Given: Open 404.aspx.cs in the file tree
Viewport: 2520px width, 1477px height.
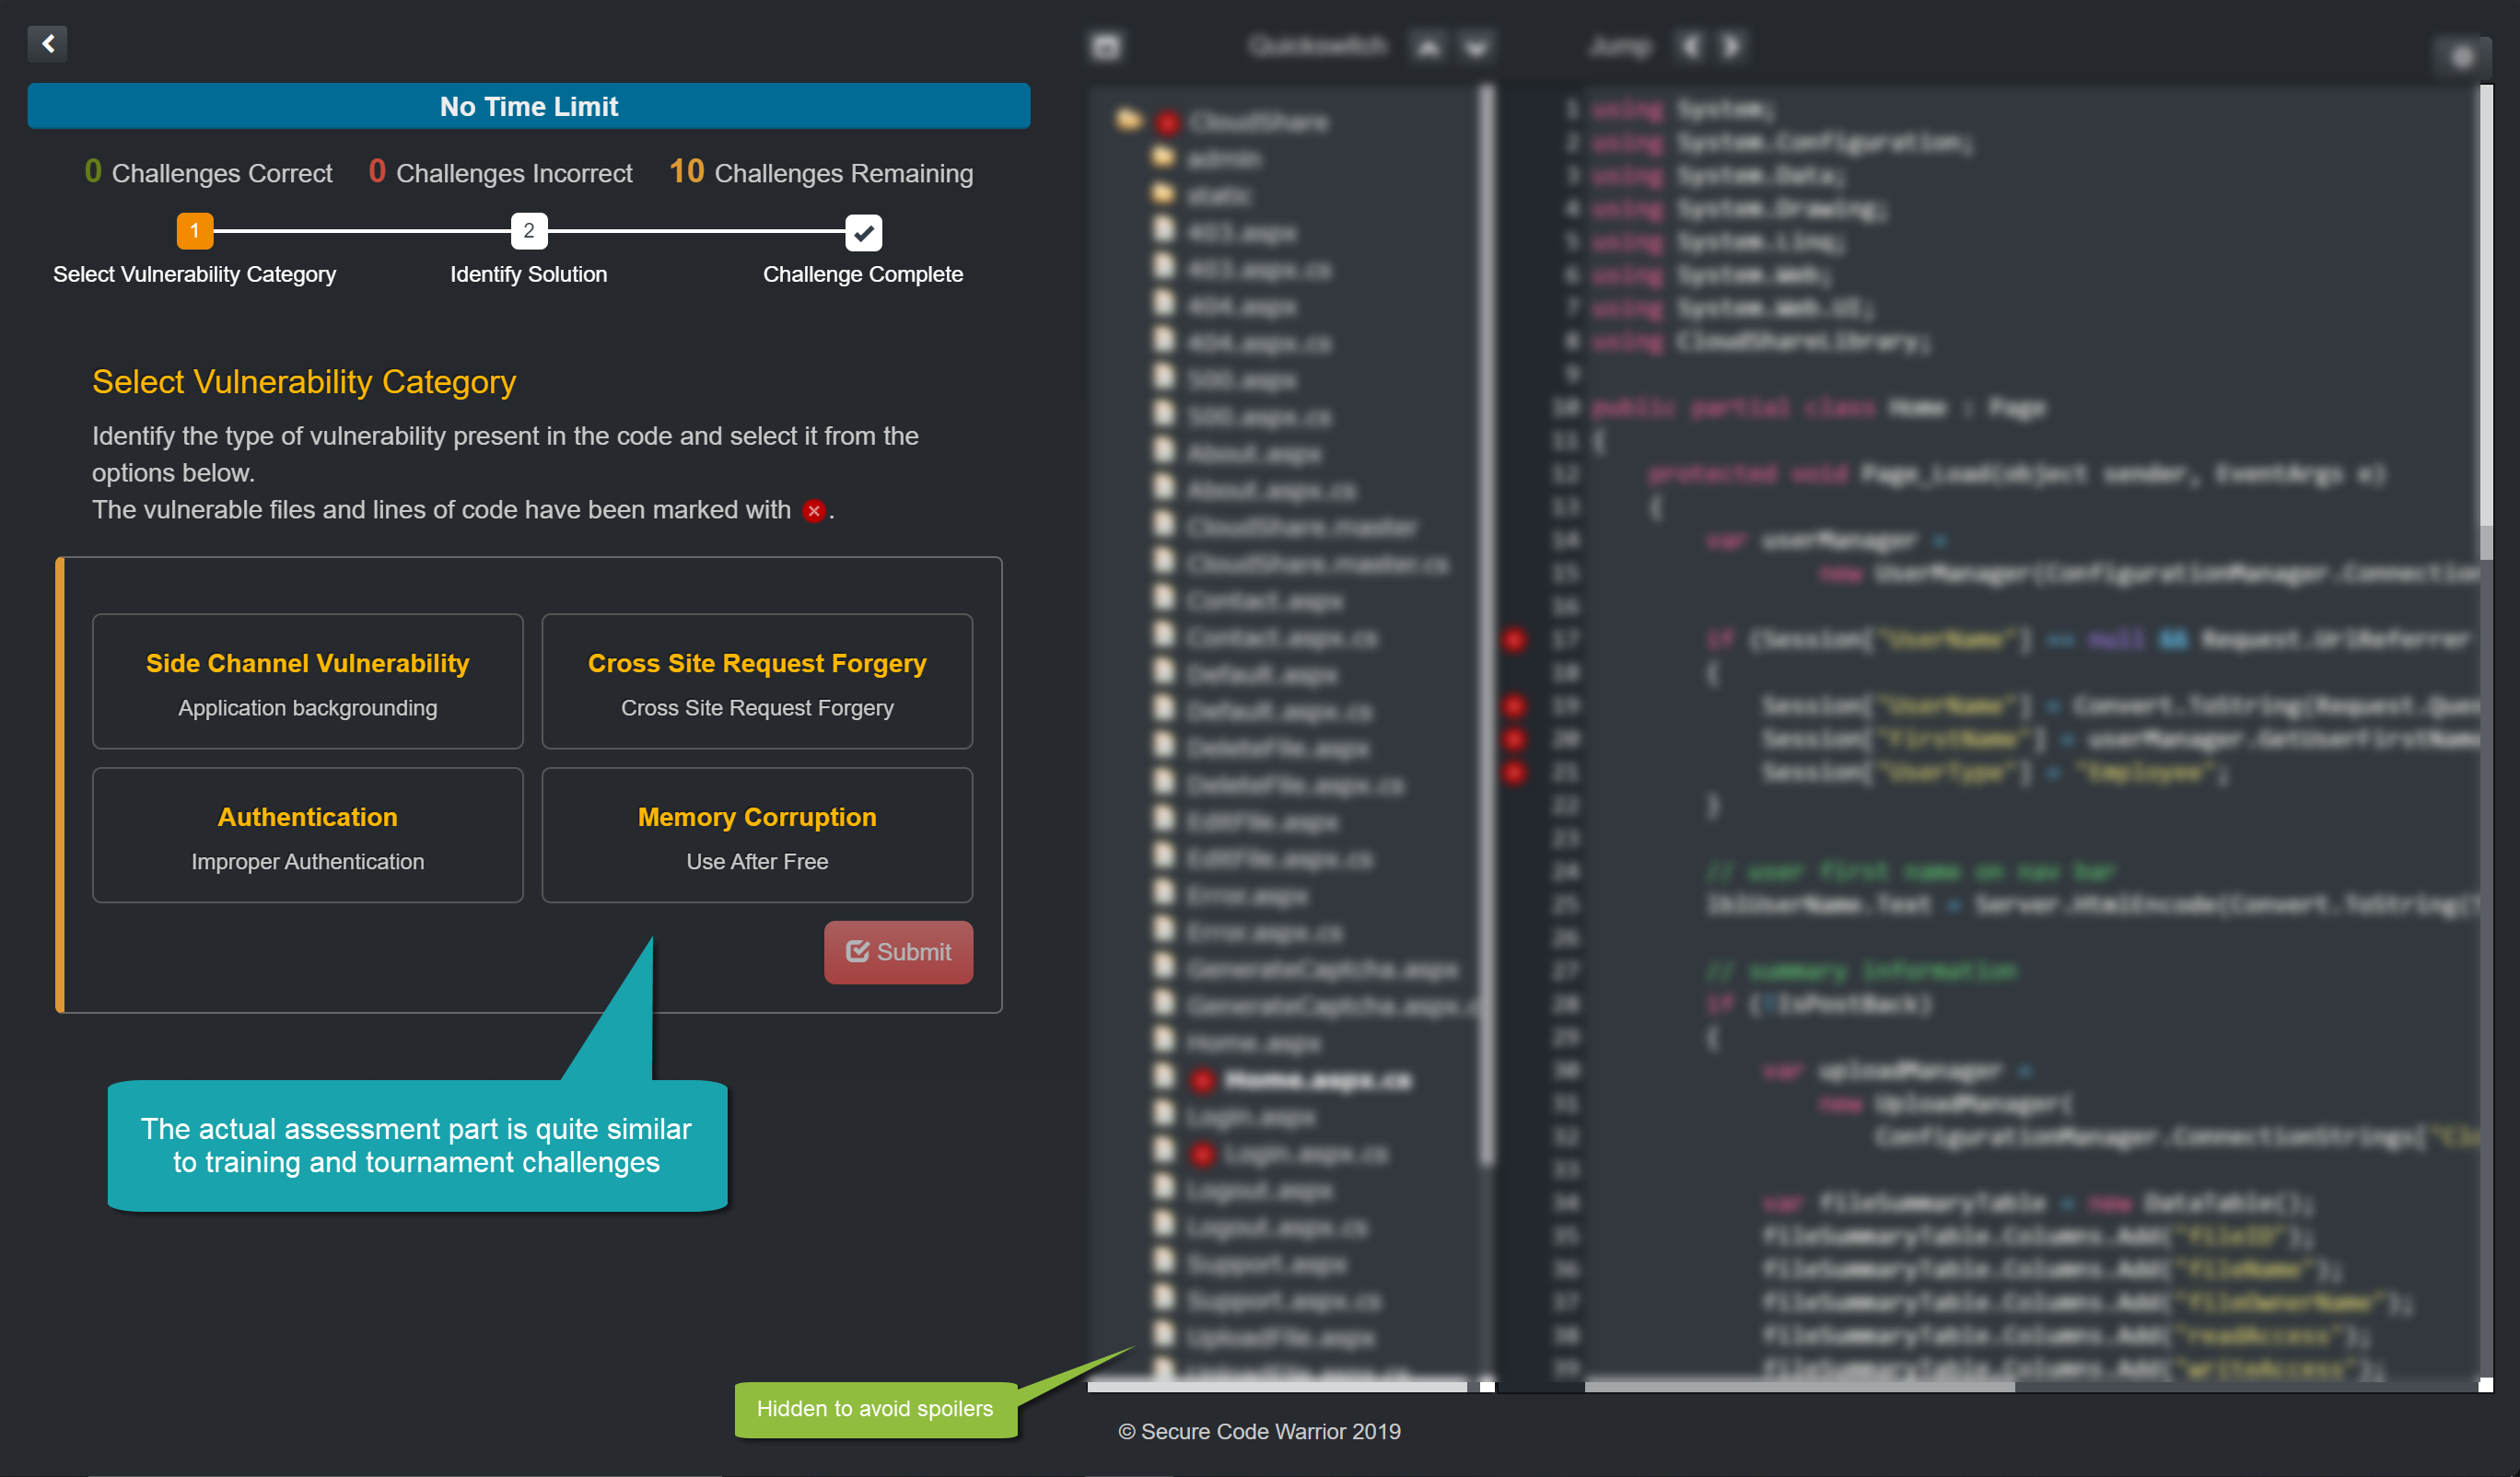Looking at the screenshot, I should click(1259, 343).
